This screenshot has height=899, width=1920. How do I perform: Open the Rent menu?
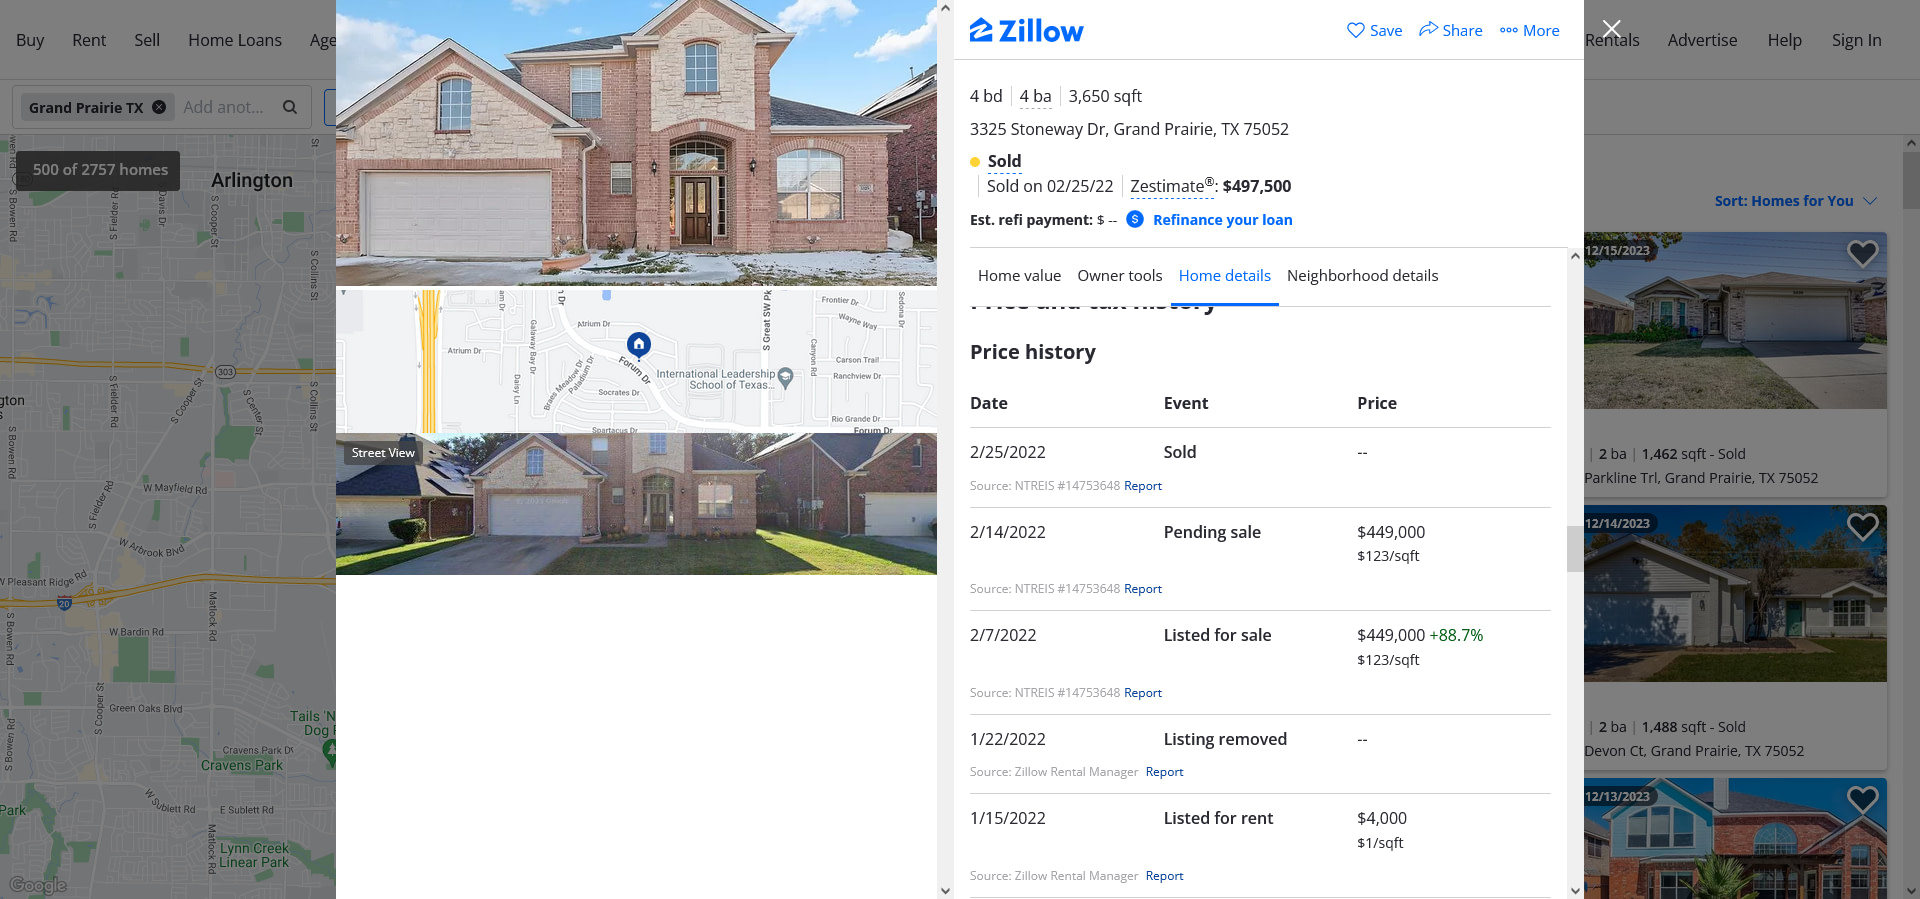click(x=89, y=40)
